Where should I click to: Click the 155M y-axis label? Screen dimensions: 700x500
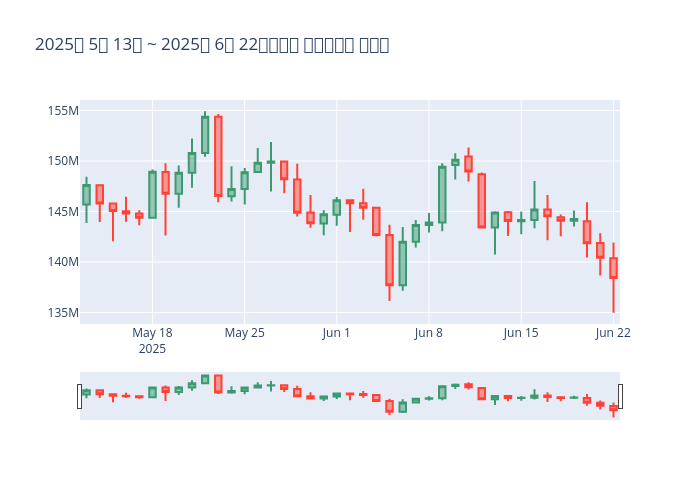(63, 111)
